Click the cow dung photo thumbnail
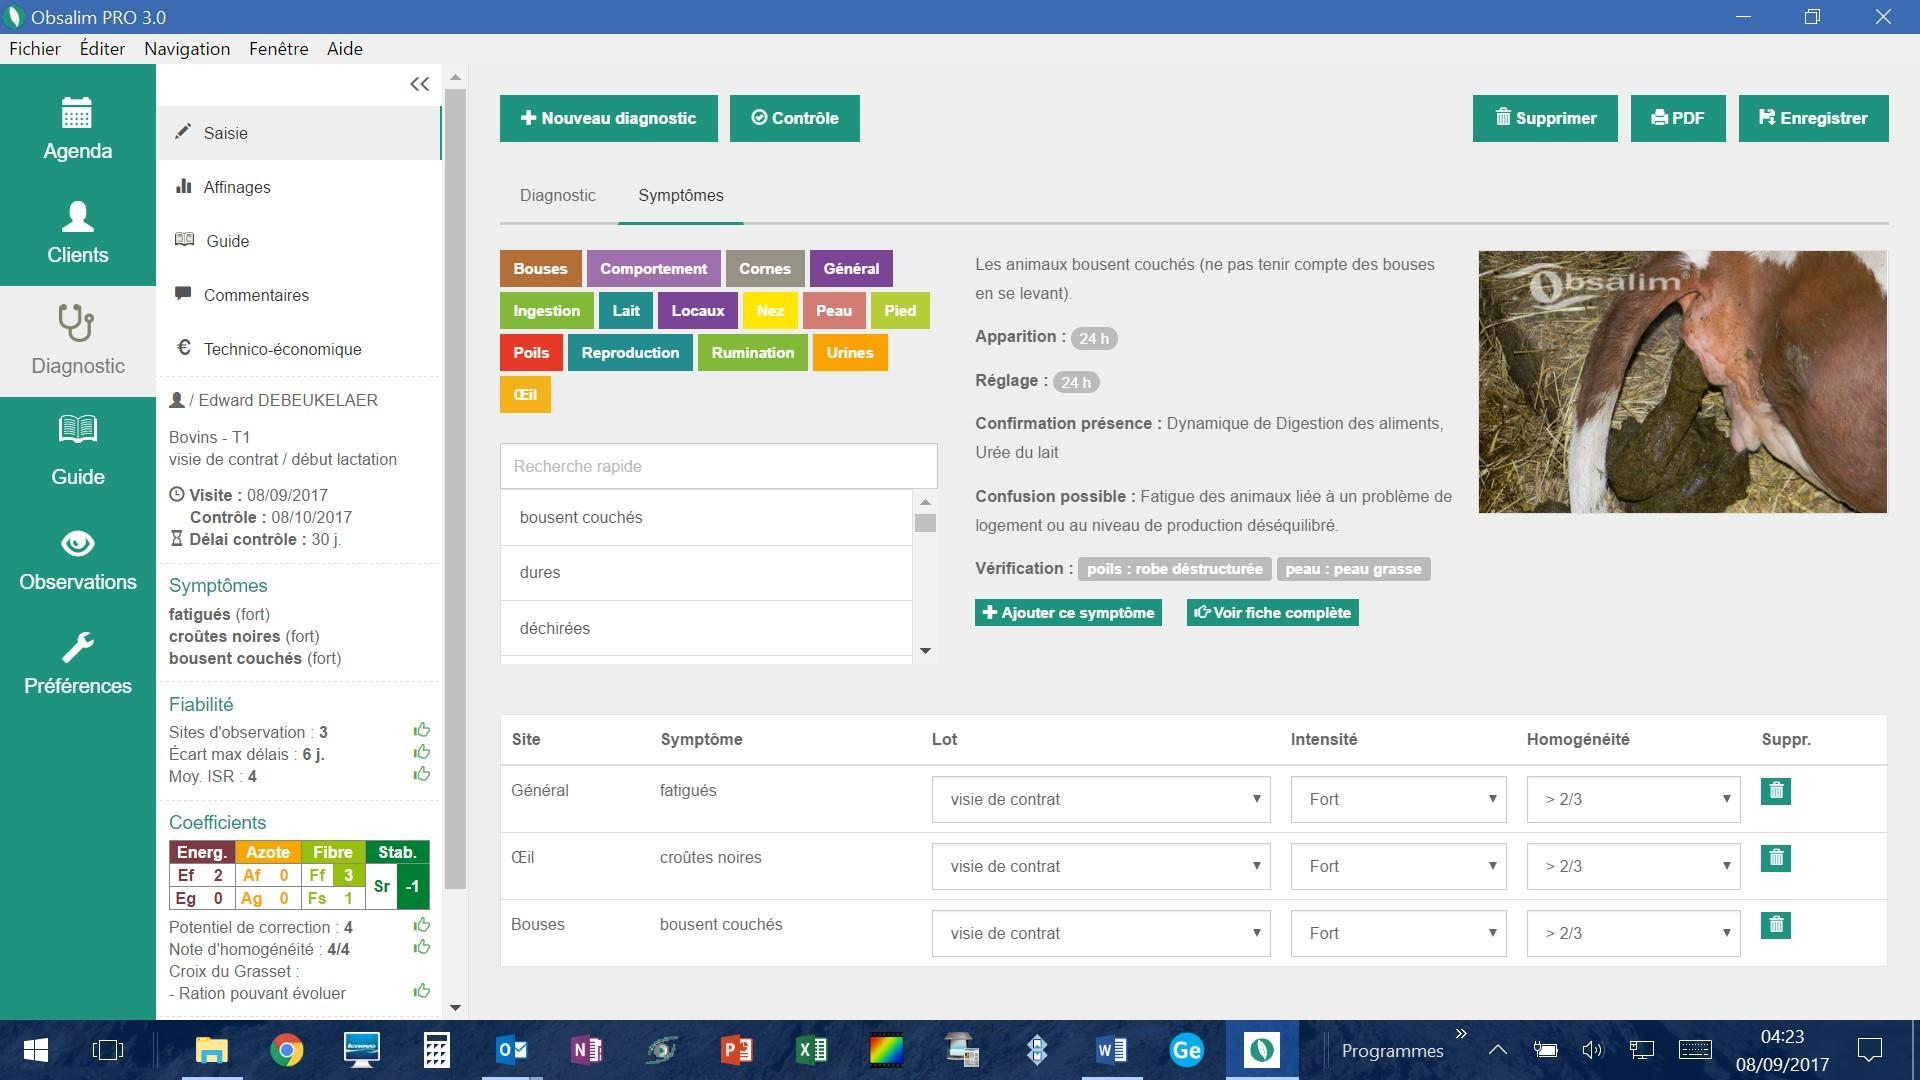The image size is (1920, 1080). point(1682,382)
